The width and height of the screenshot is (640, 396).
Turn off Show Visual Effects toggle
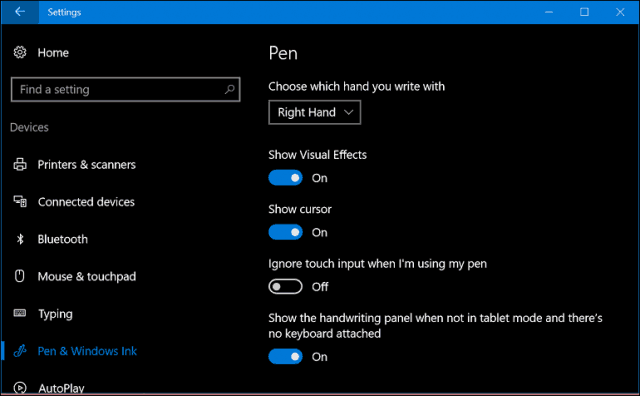(x=285, y=178)
